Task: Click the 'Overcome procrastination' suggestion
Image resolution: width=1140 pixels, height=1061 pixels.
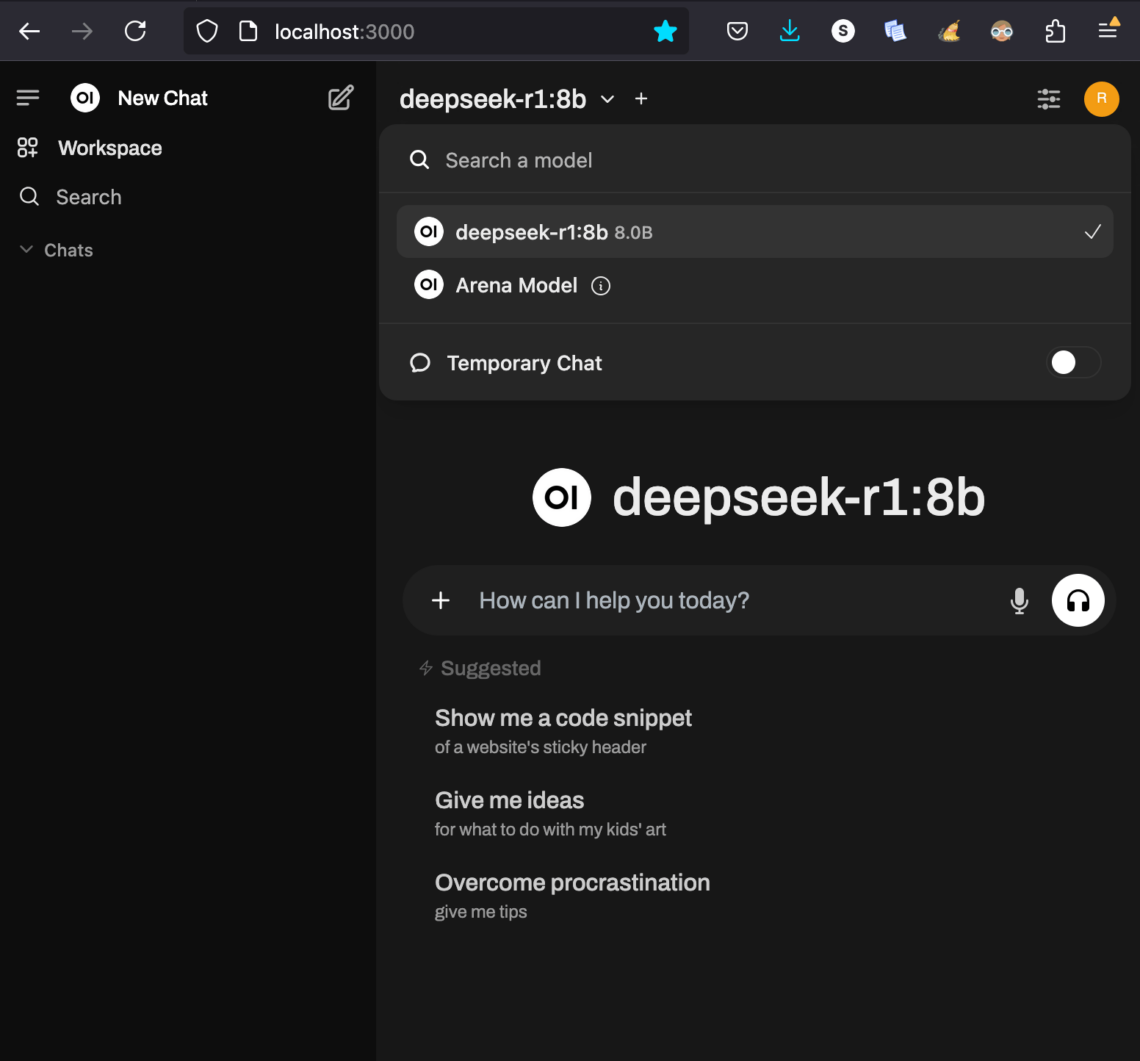Action: click(x=572, y=883)
